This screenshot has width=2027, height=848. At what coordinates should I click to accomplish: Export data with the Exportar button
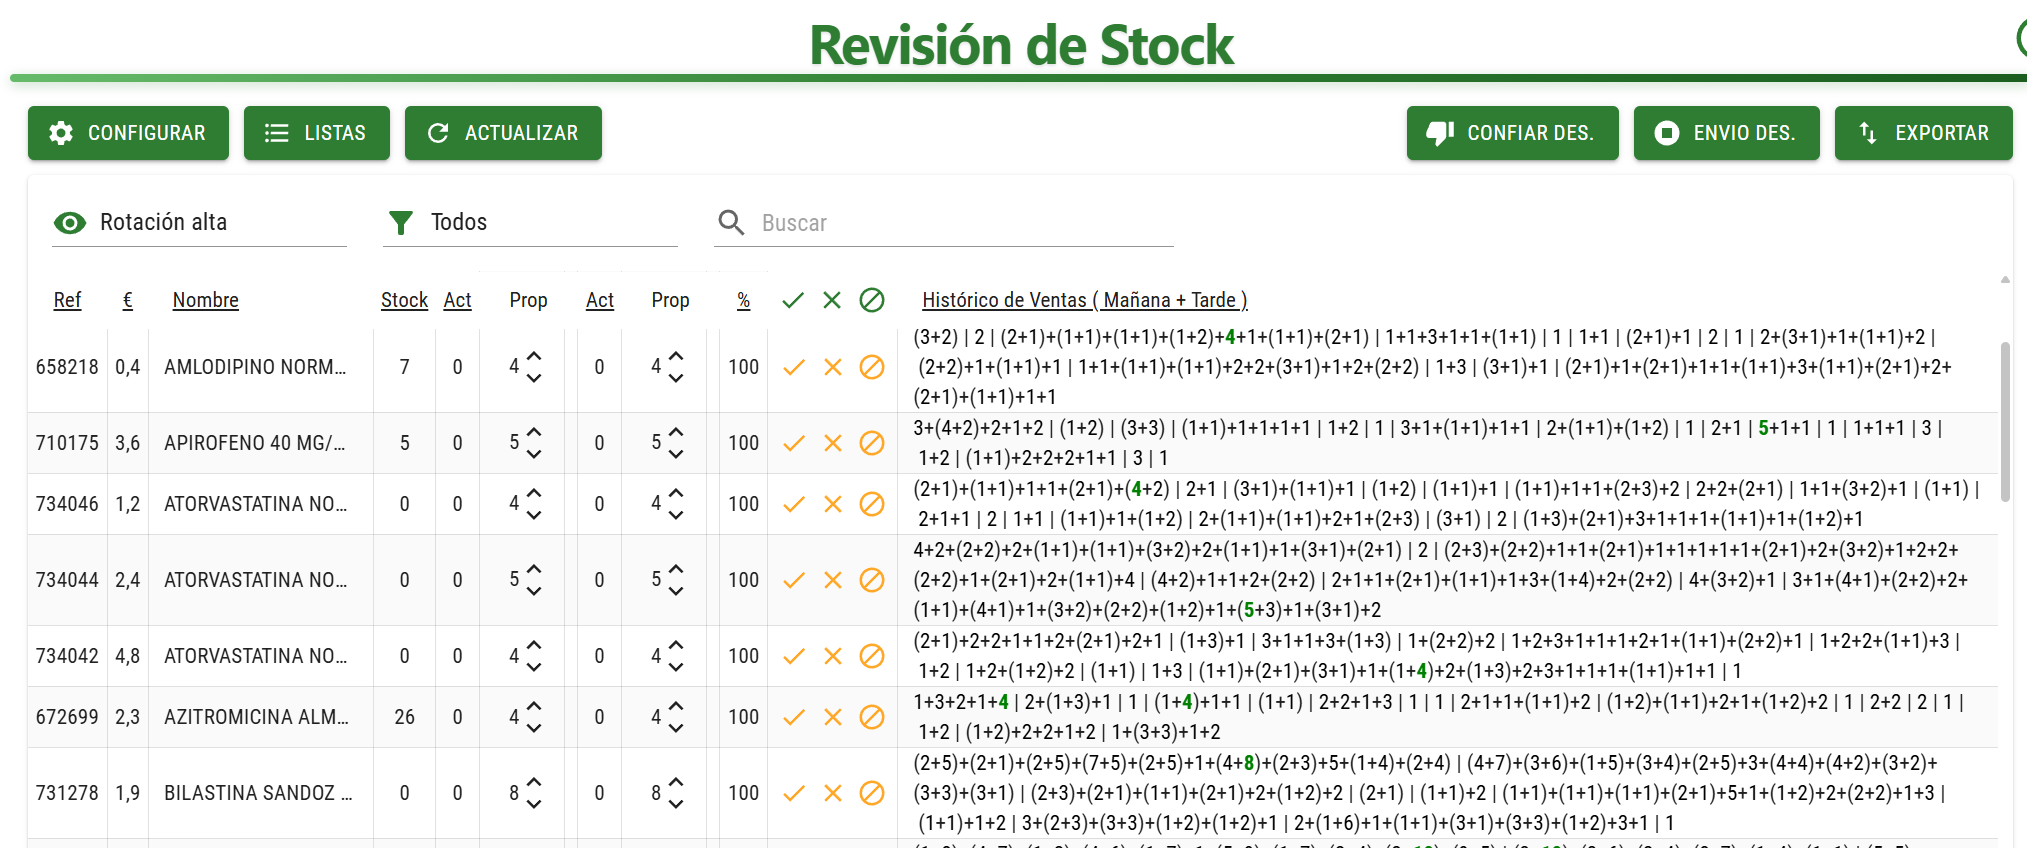1924,133
